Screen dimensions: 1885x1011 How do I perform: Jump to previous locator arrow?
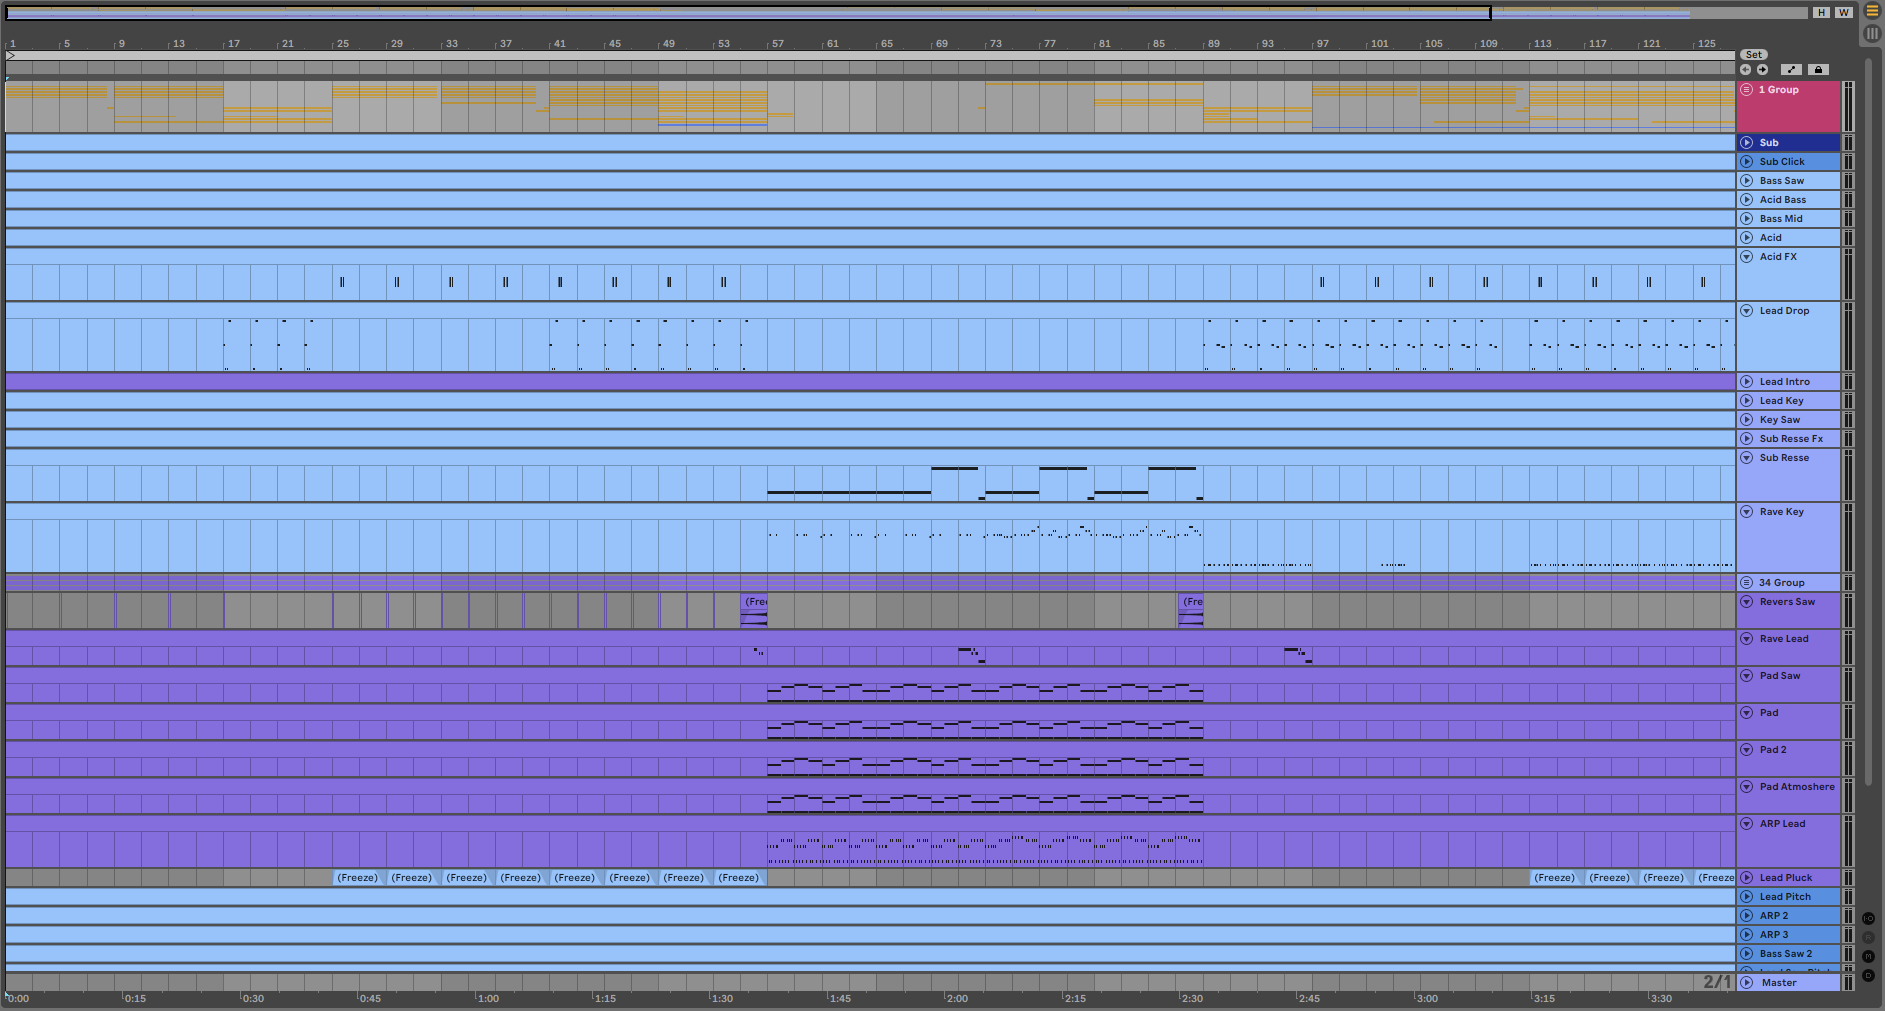(x=1746, y=70)
